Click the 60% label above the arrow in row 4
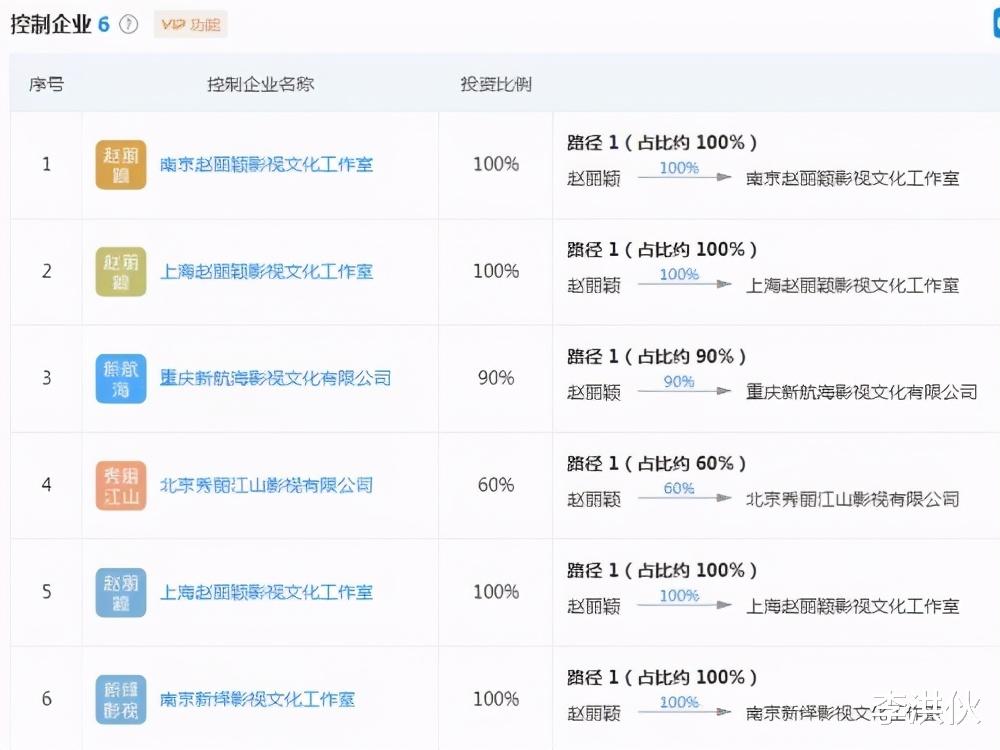Screen dimensions: 1000x750 tap(678, 488)
